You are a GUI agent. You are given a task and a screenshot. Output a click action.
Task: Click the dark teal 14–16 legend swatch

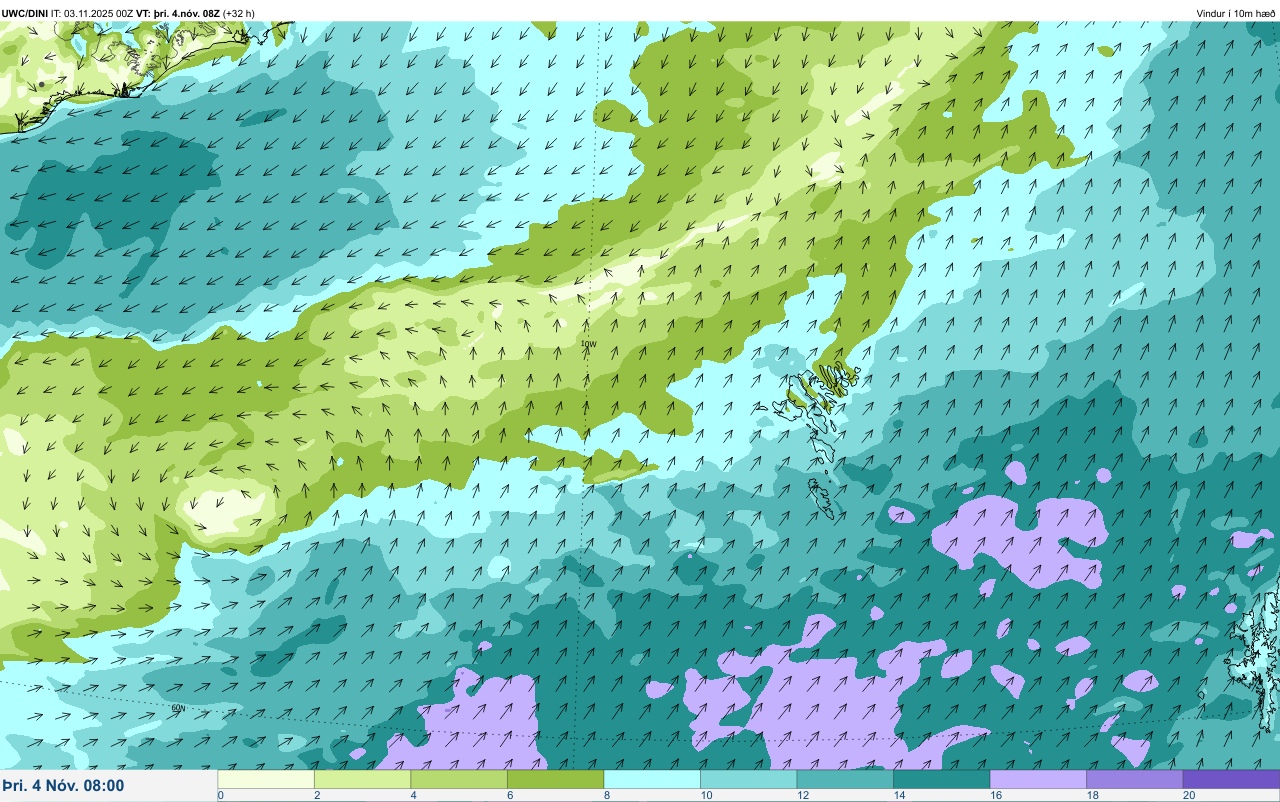(941, 779)
